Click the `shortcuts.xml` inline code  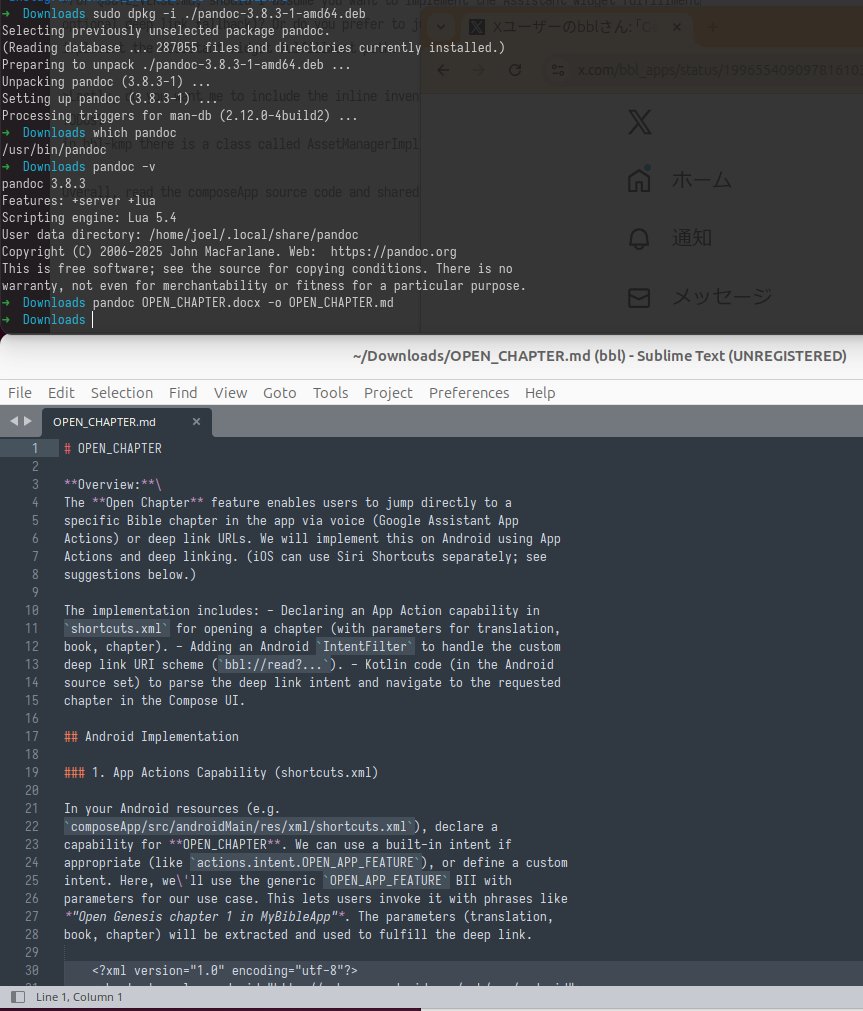116,628
